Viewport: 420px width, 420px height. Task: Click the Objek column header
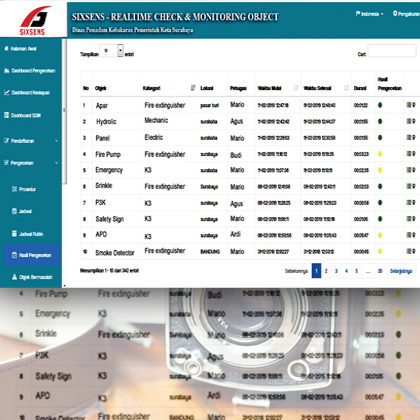[101, 88]
